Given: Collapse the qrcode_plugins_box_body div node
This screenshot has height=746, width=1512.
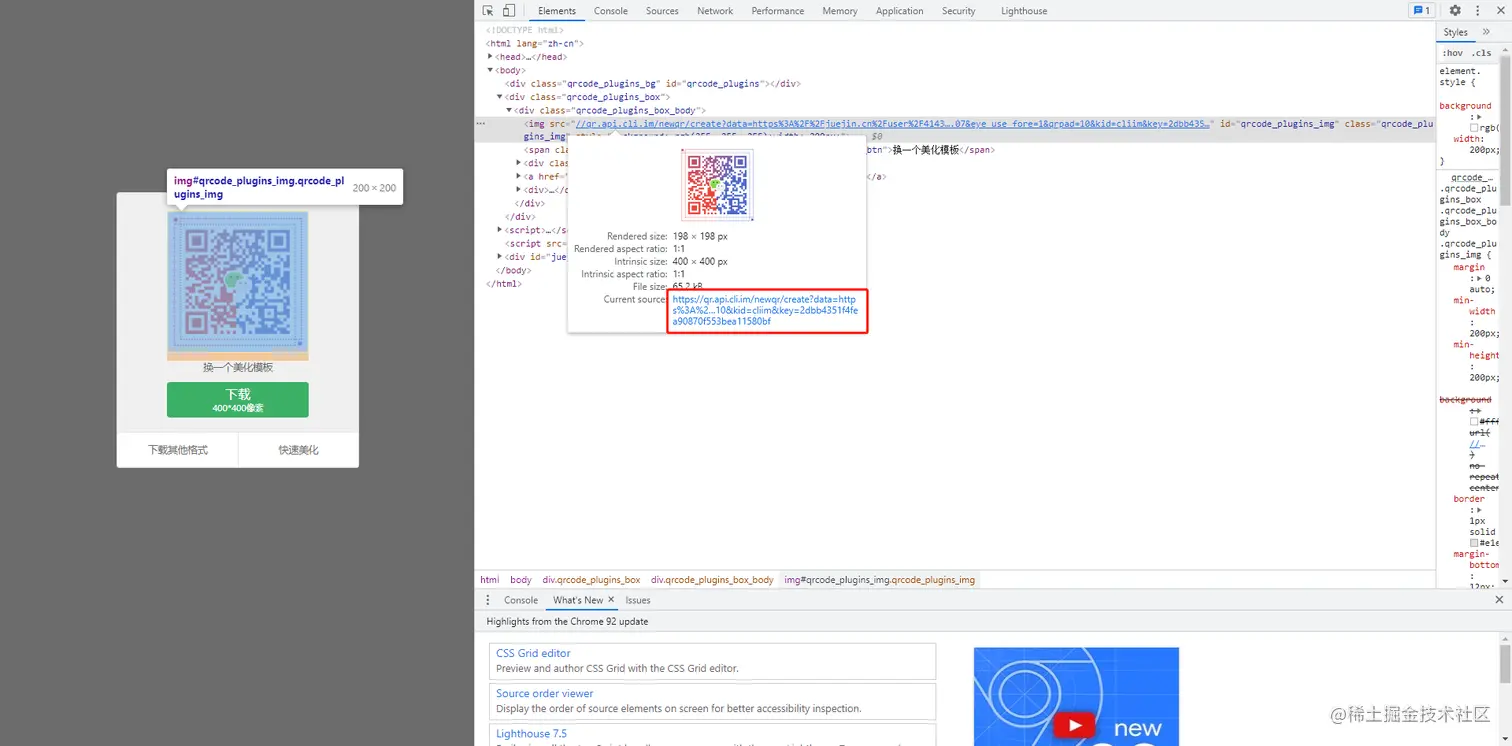Looking at the screenshot, I should coord(509,110).
